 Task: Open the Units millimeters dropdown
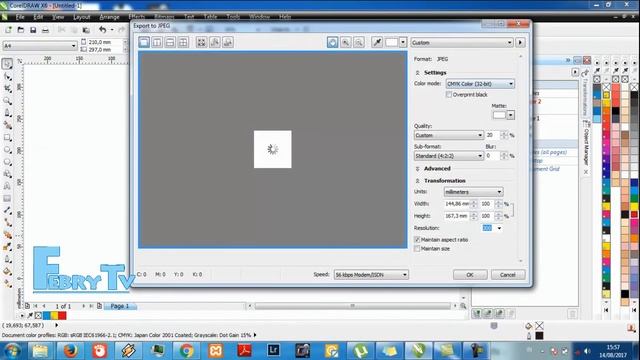(473, 192)
